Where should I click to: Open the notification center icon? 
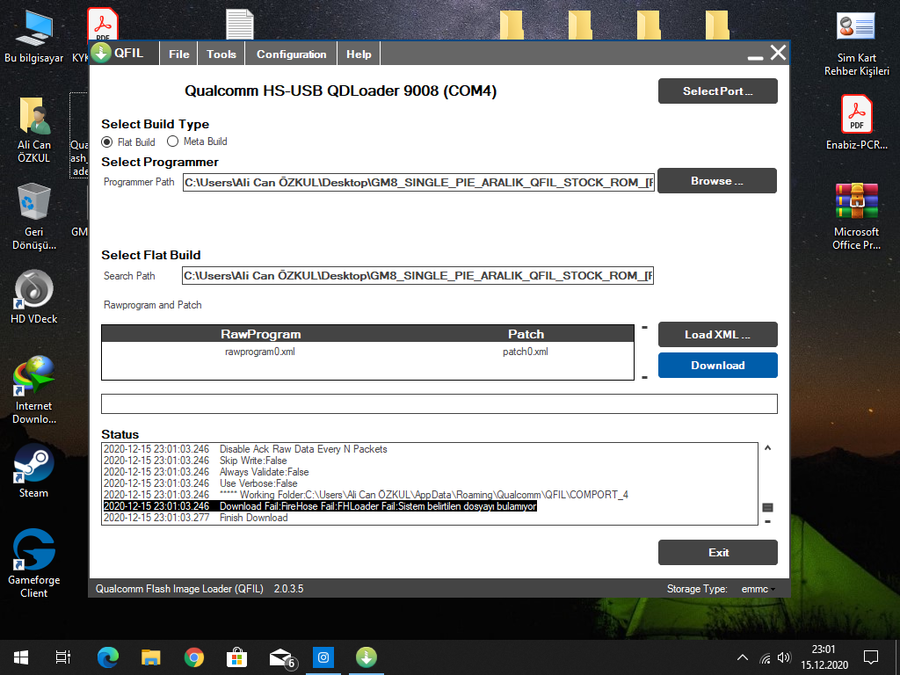871,657
